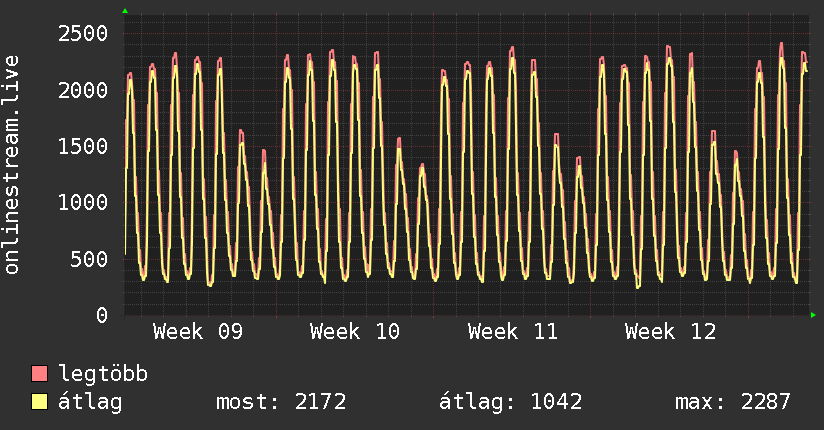This screenshot has height=430, width=824.
Task: Click the green arrow atop the y-axis
Action: point(125,11)
